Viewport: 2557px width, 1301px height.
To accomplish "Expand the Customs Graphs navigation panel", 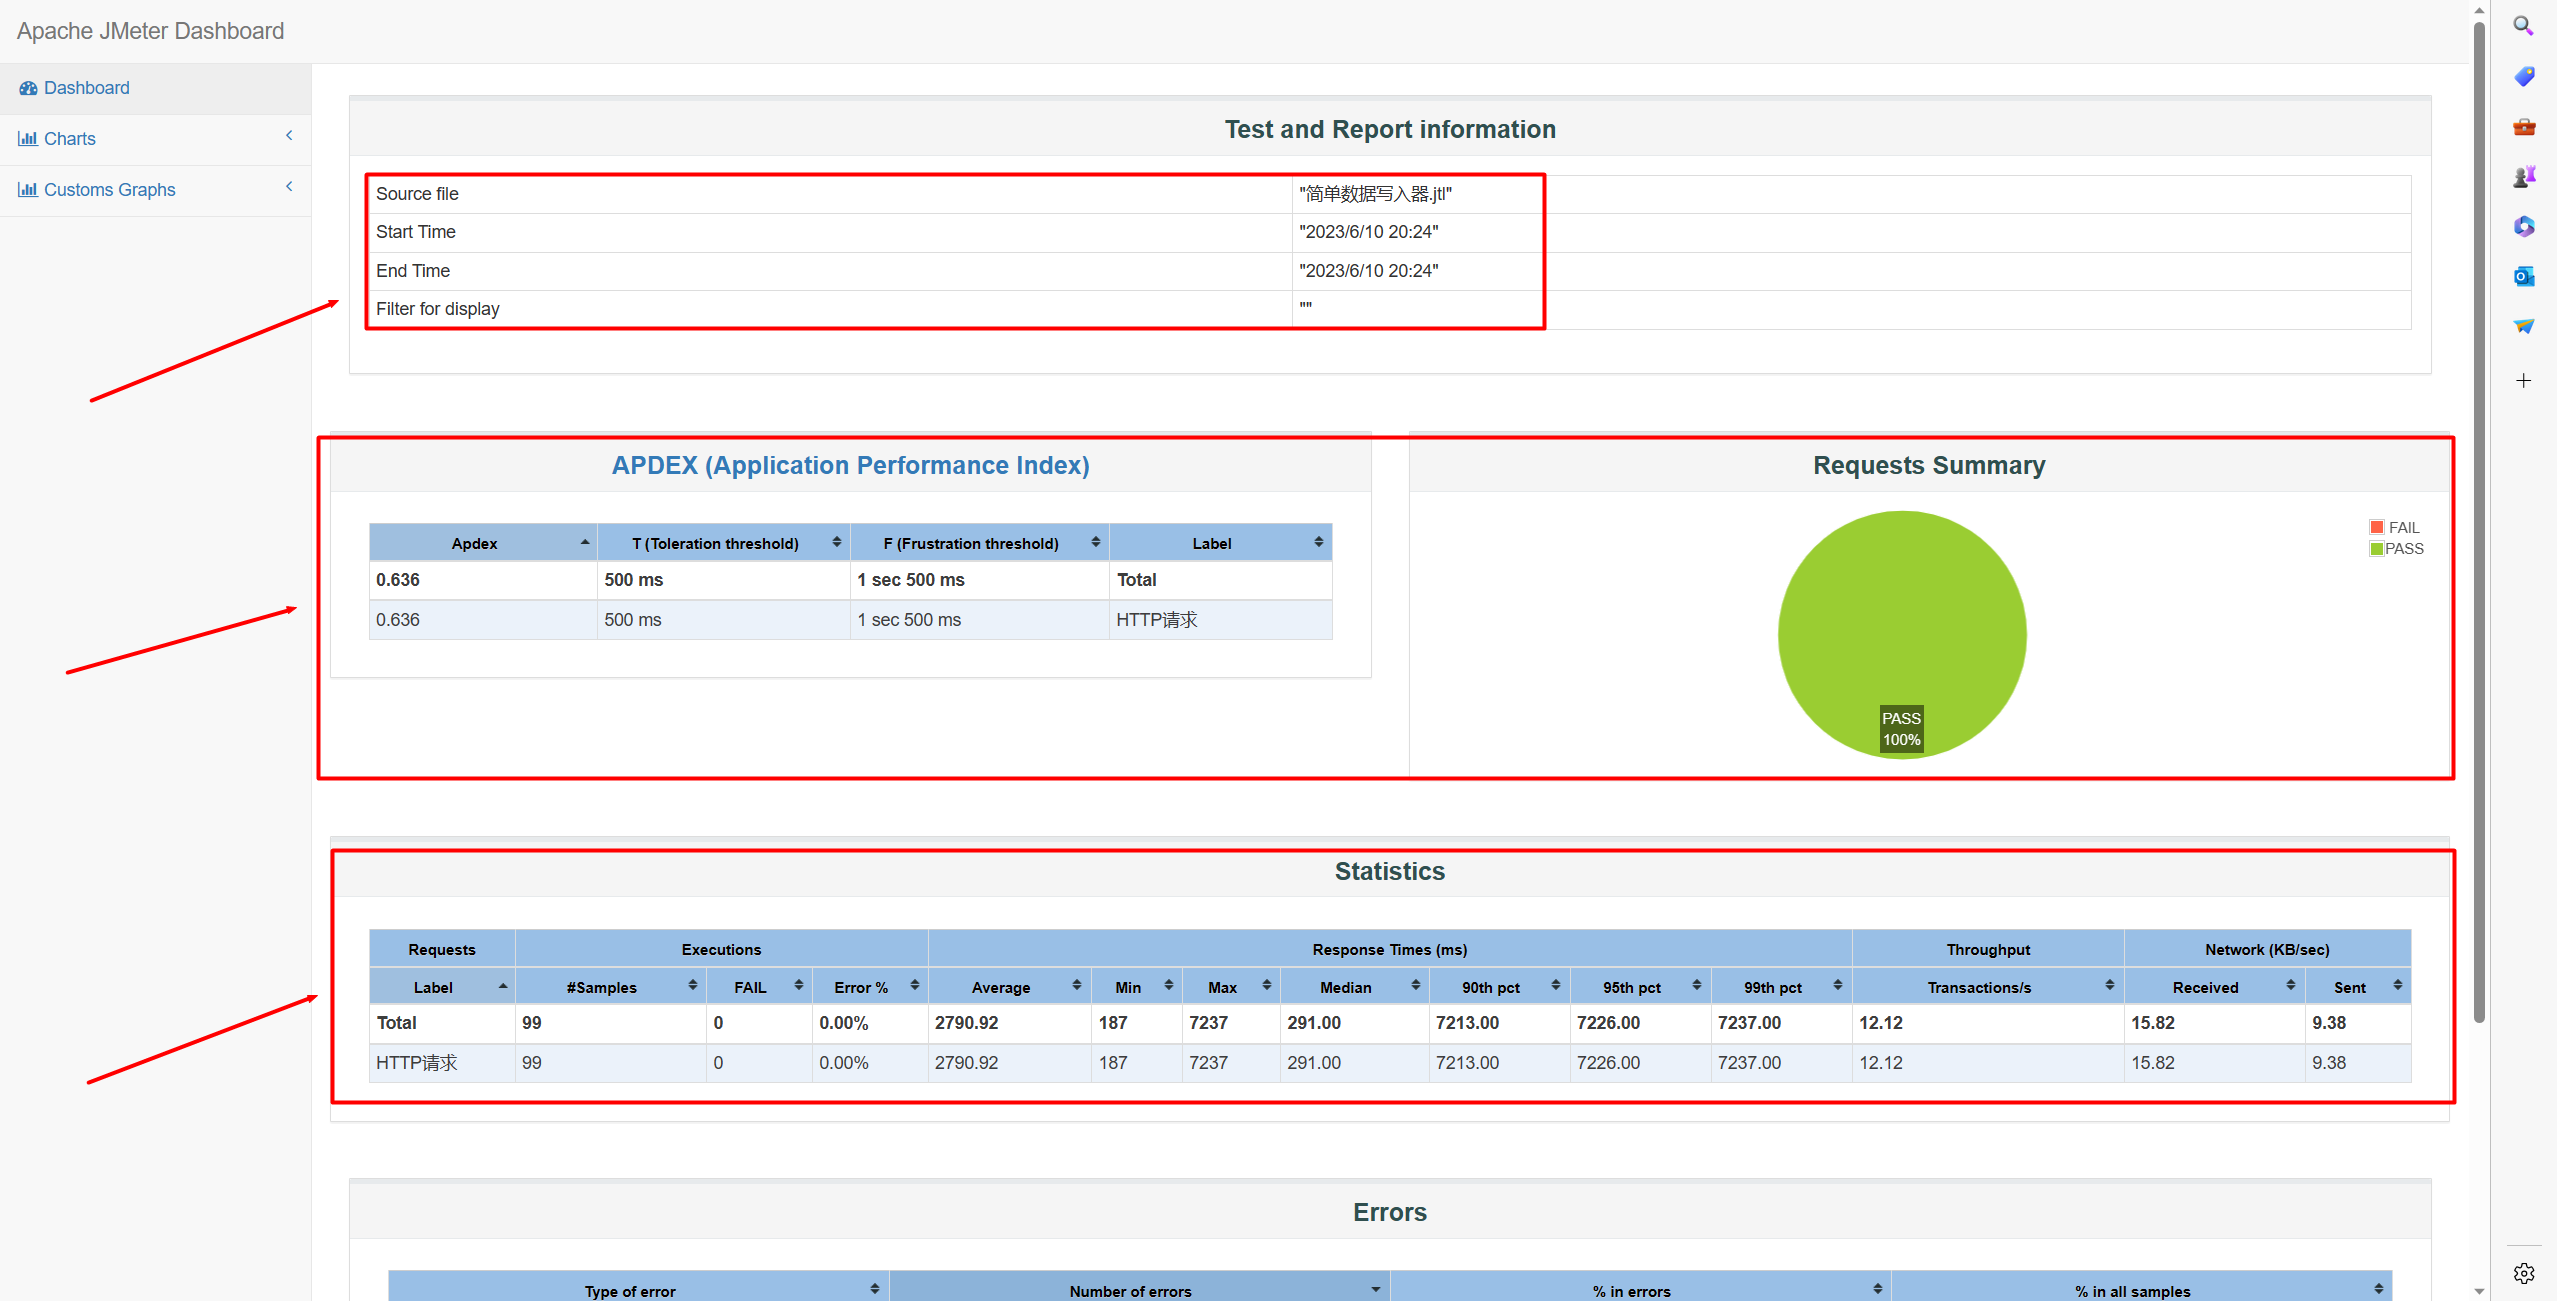I will coord(290,188).
